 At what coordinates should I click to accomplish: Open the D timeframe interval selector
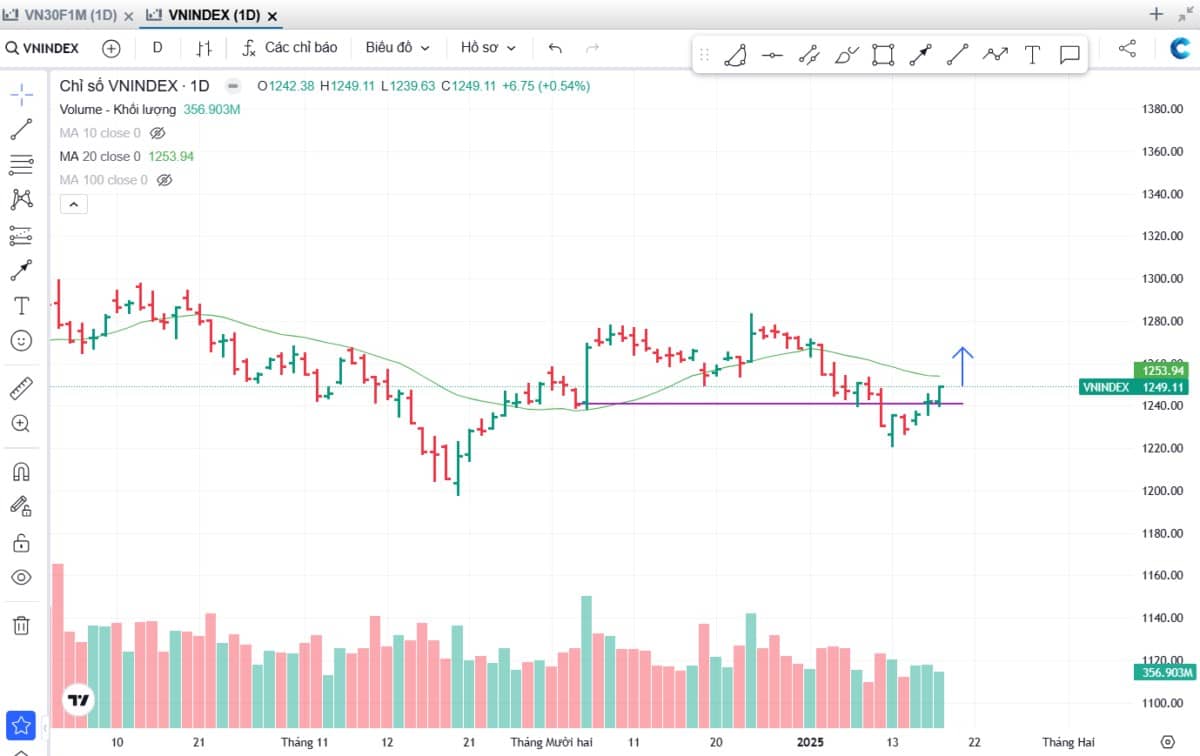pyautogui.click(x=157, y=47)
